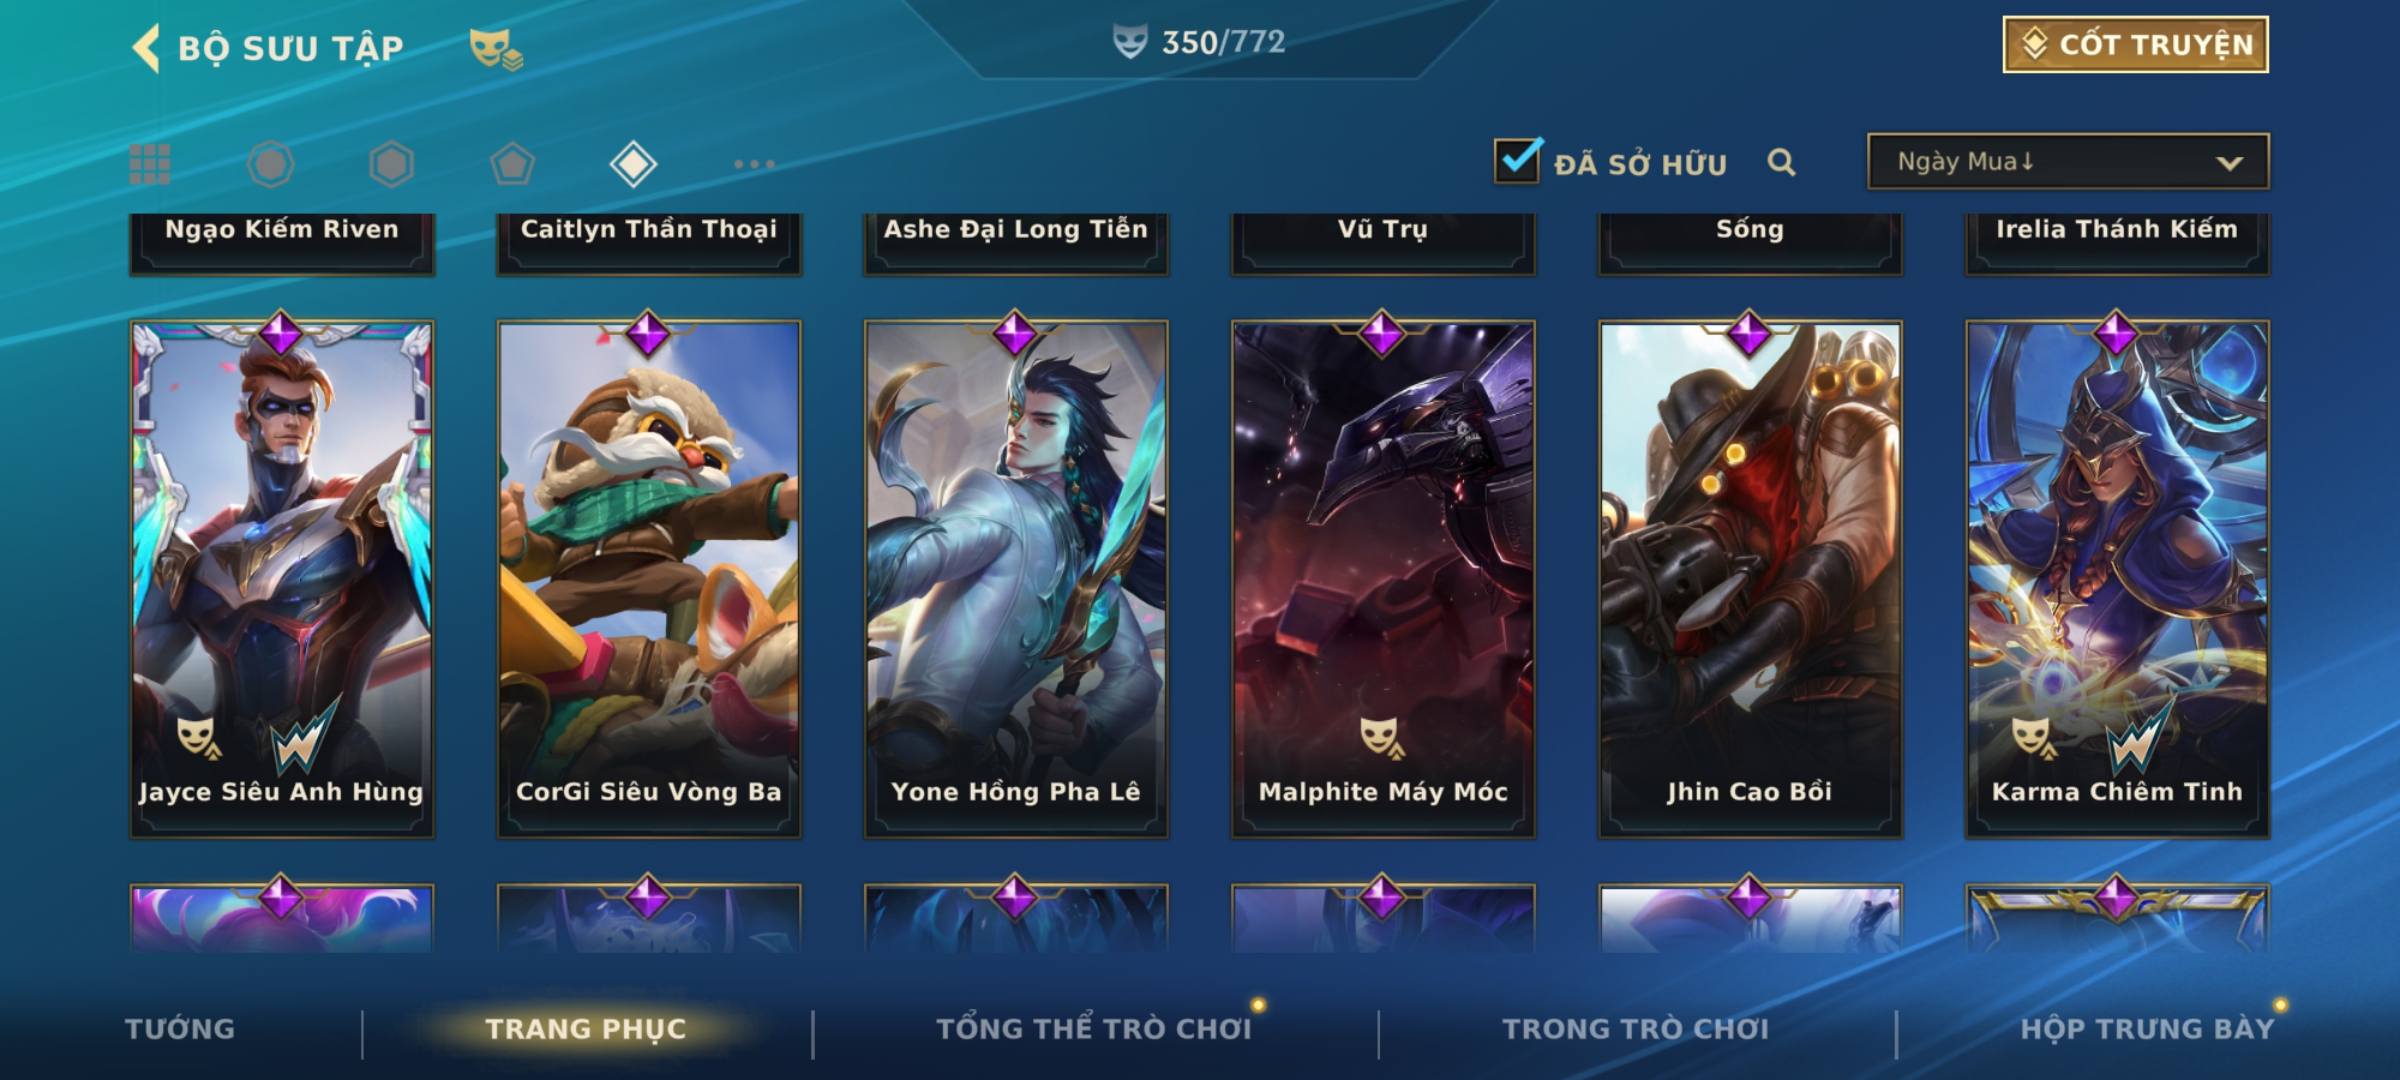This screenshot has height=1080, width=2400.
Task: Select the octagon rarity filter icon
Action: pyautogui.click(x=271, y=164)
